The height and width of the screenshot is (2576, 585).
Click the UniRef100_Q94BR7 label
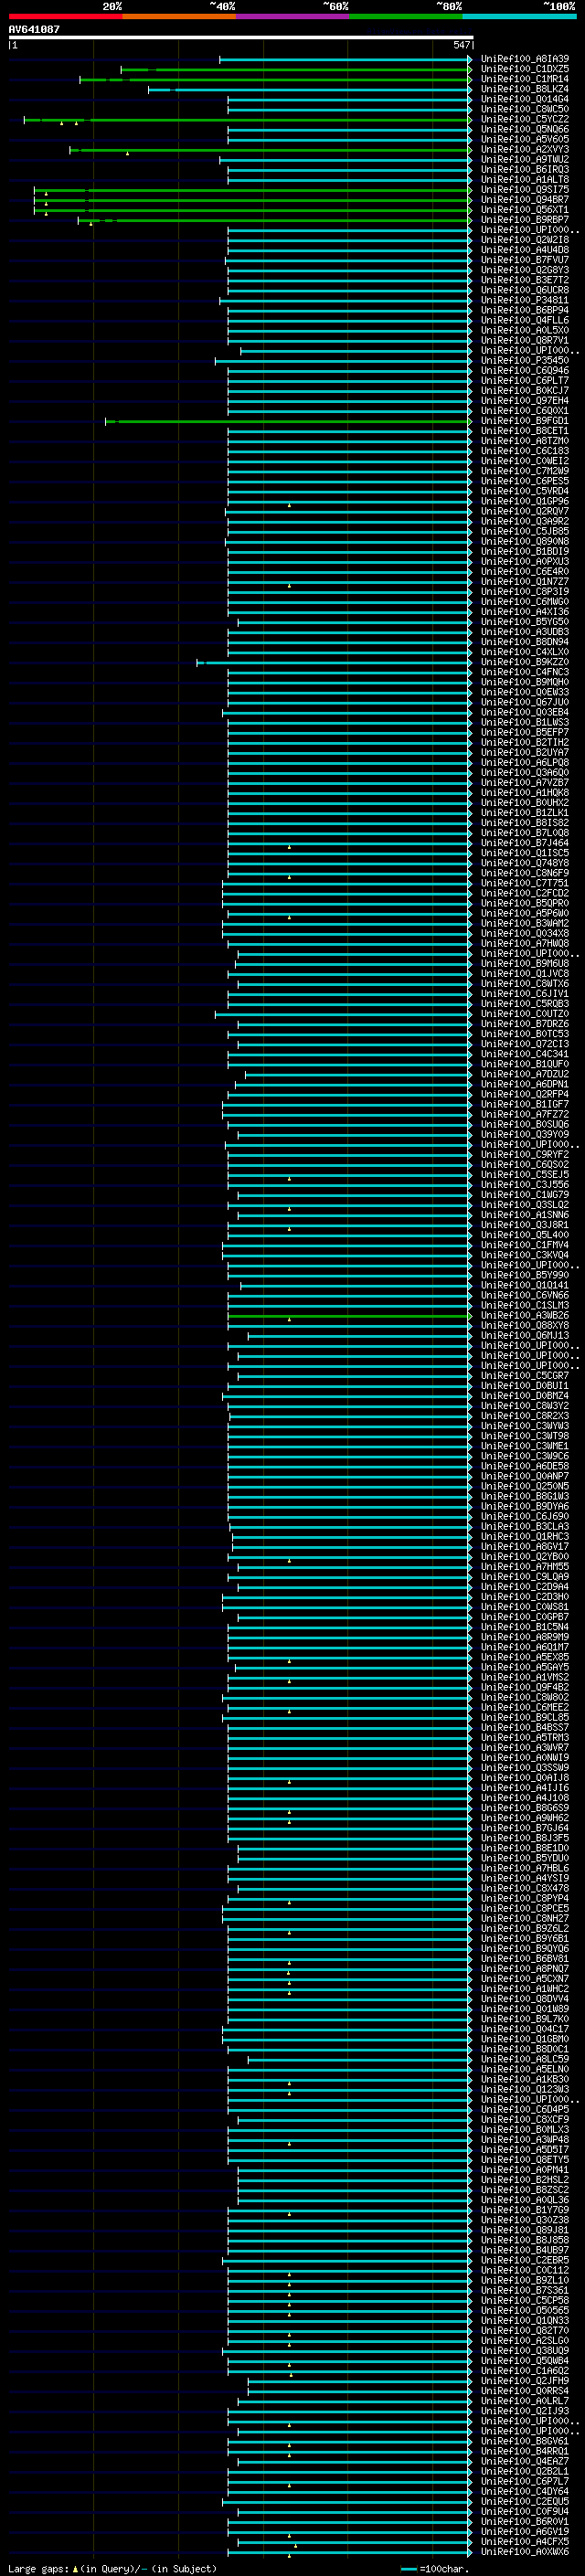[524, 200]
